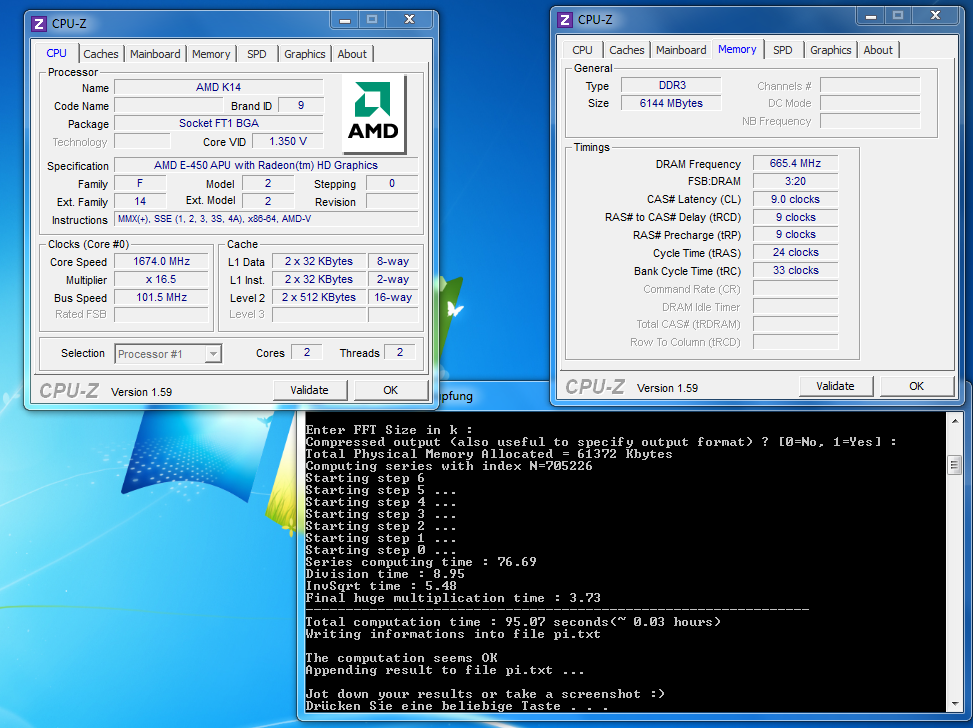Open Memory tab in left CPU-Z window
Screen dimensions: 973x728
pyautogui.click(x=211, y=54)
